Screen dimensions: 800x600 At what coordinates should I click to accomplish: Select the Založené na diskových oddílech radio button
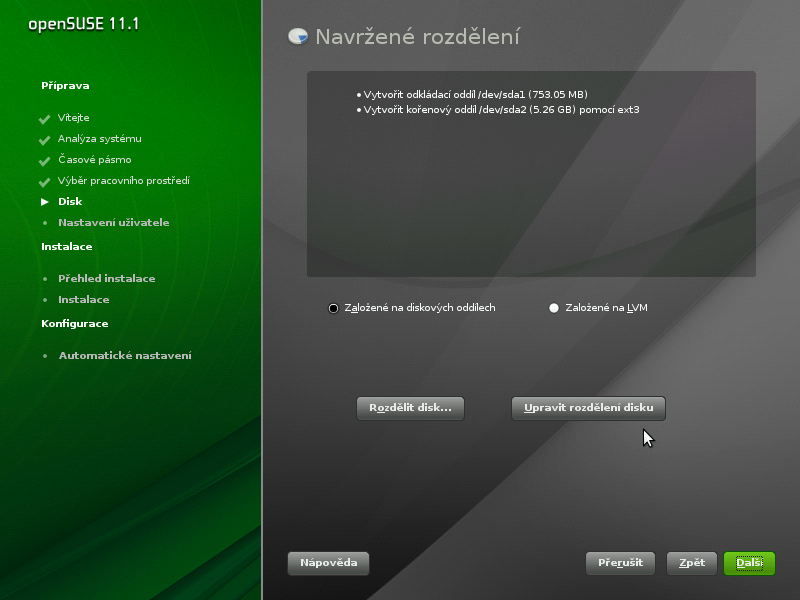[x=333, y=308]
